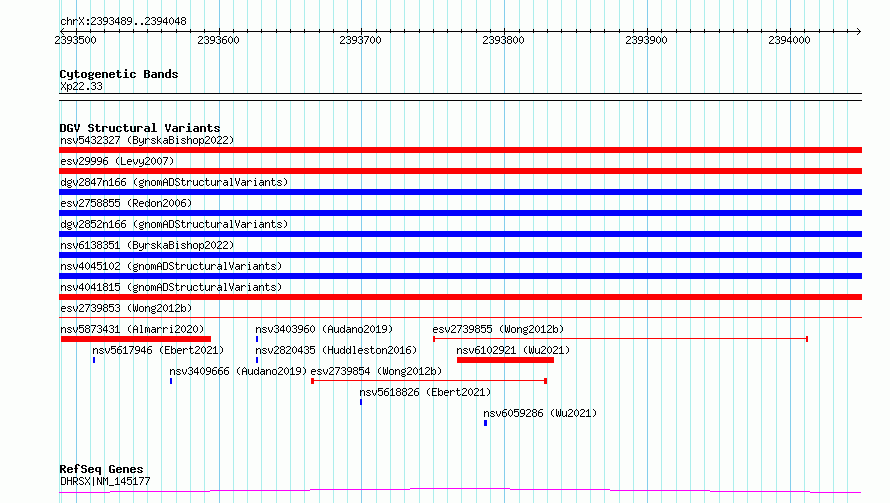Viewport: 890px width, 503px height.
Task: Click the nsv5618826 (Ebert2021) blue marker
Action: pyautogui.click(x=360, y=402)
